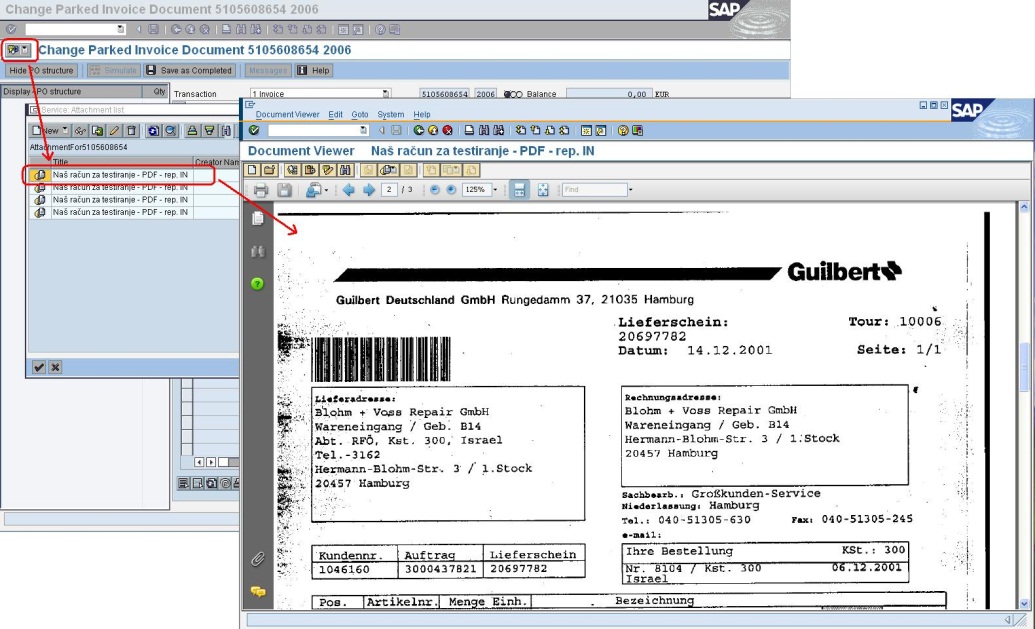Screen dimensions: 1035x629
Task: Open Help menu in Document Viewer
Action: coord(422,114)
